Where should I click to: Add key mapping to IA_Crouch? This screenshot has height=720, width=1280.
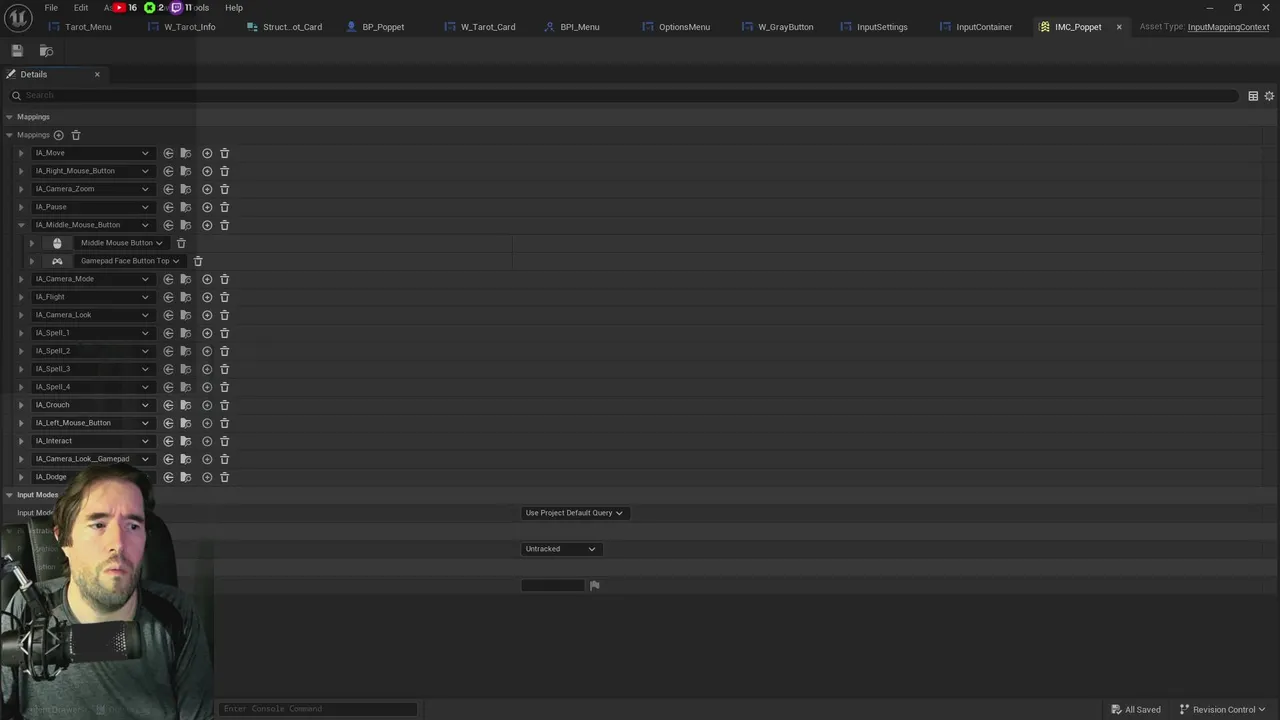coord(207,405)
